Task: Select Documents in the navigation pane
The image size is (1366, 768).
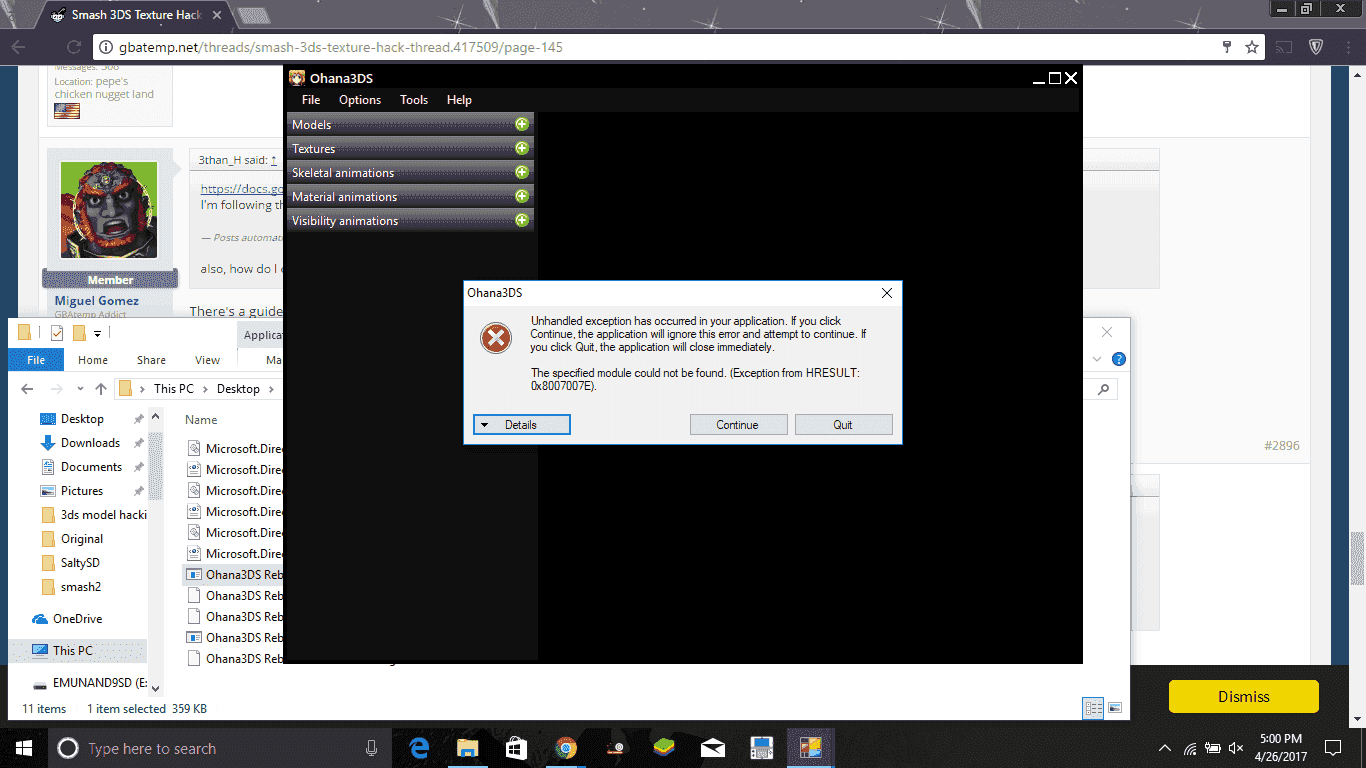Action: (x=91, y=467)
